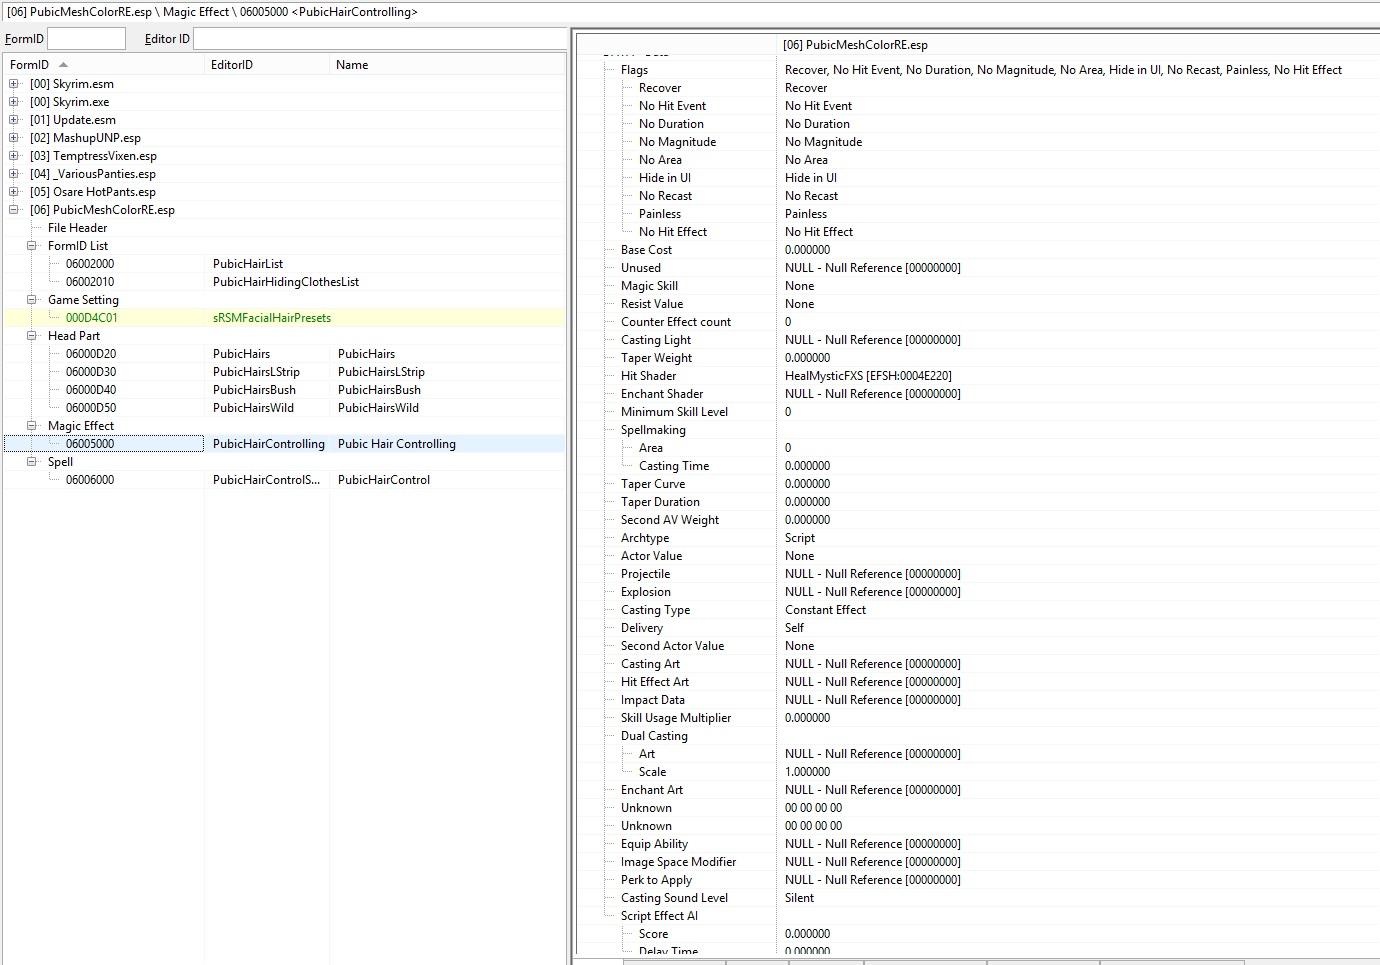Select the Hit Effect Art row

(x=978, y=682)
